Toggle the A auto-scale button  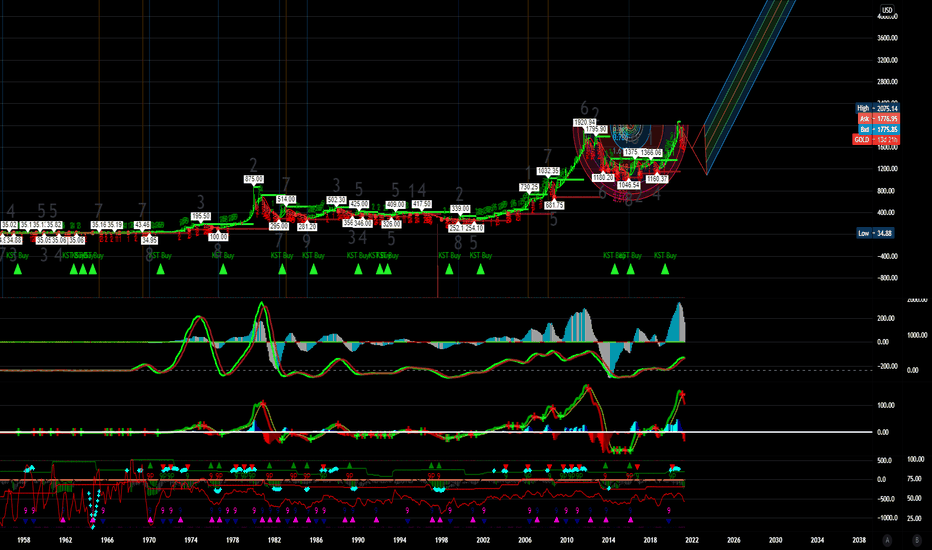point(887,540)
